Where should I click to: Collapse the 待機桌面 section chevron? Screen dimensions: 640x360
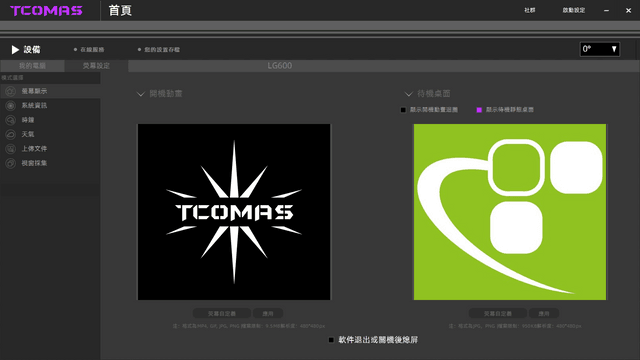[x=409, y=94]
